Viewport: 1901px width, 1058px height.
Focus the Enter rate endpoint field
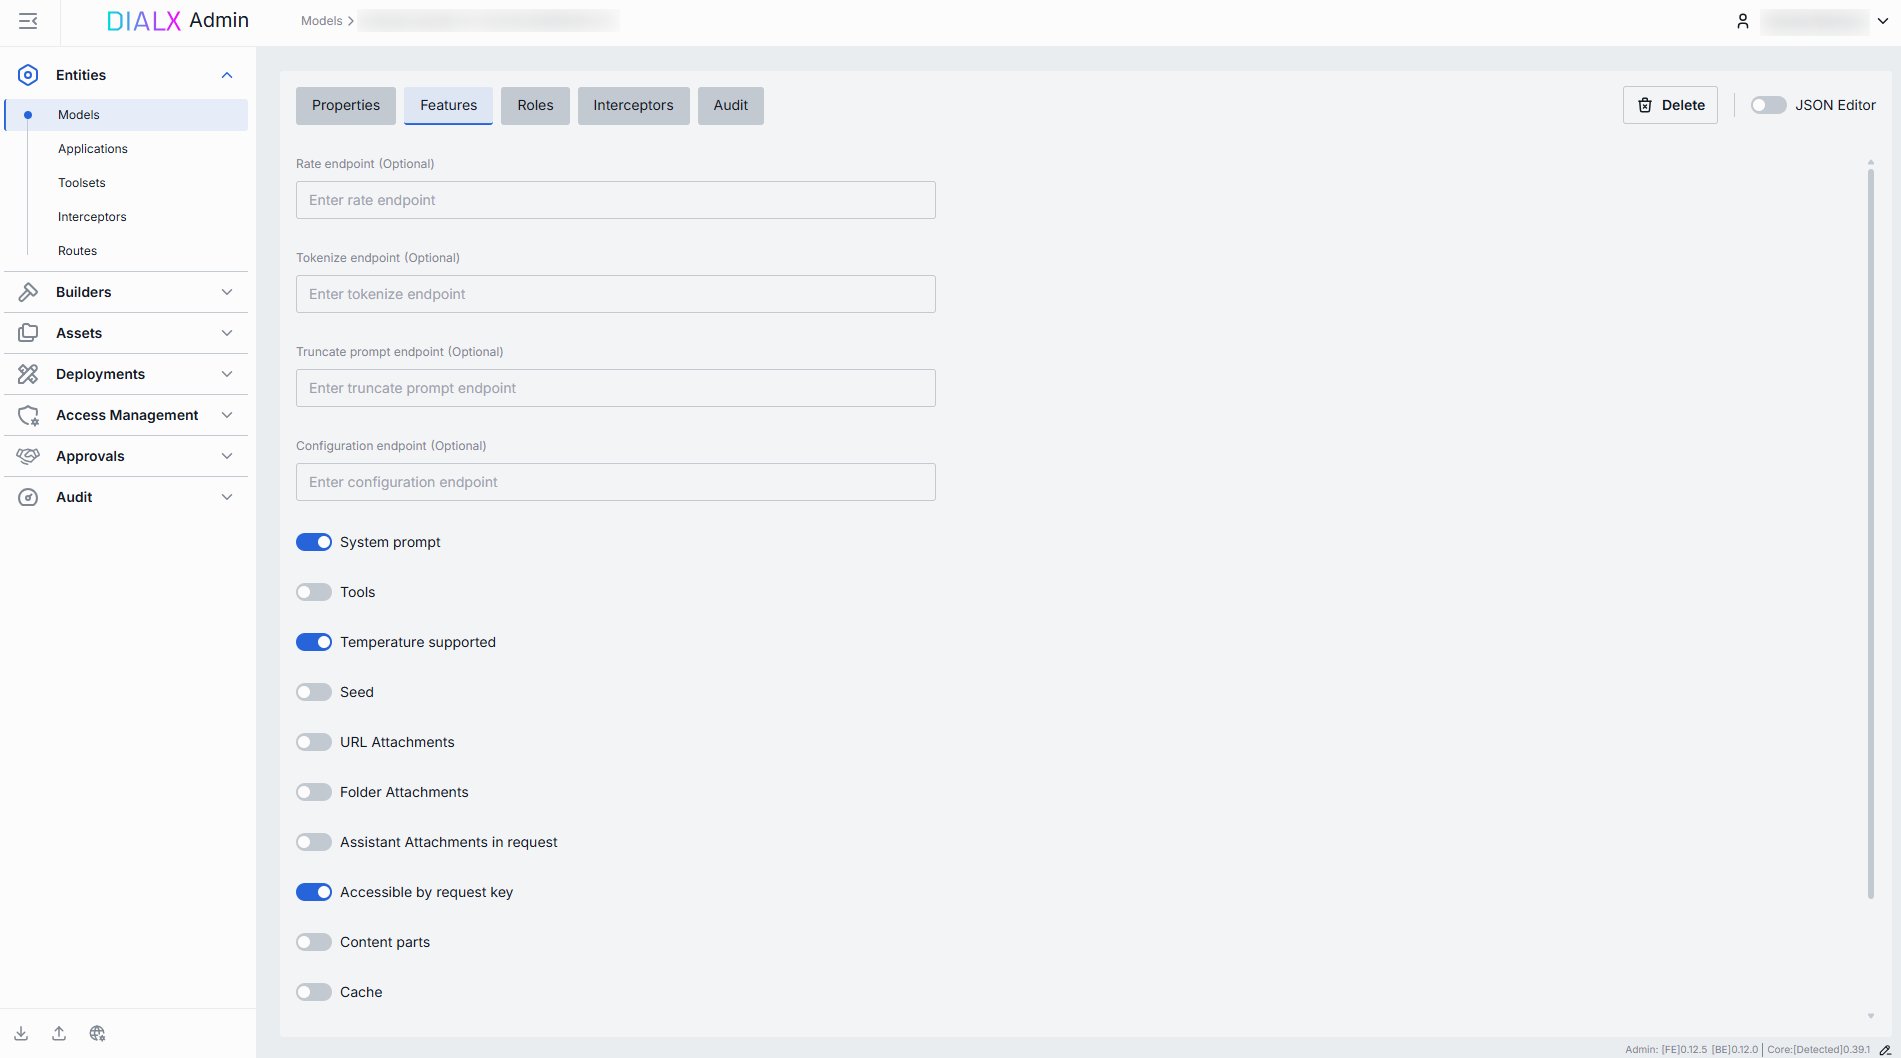[x=615, y=200]
